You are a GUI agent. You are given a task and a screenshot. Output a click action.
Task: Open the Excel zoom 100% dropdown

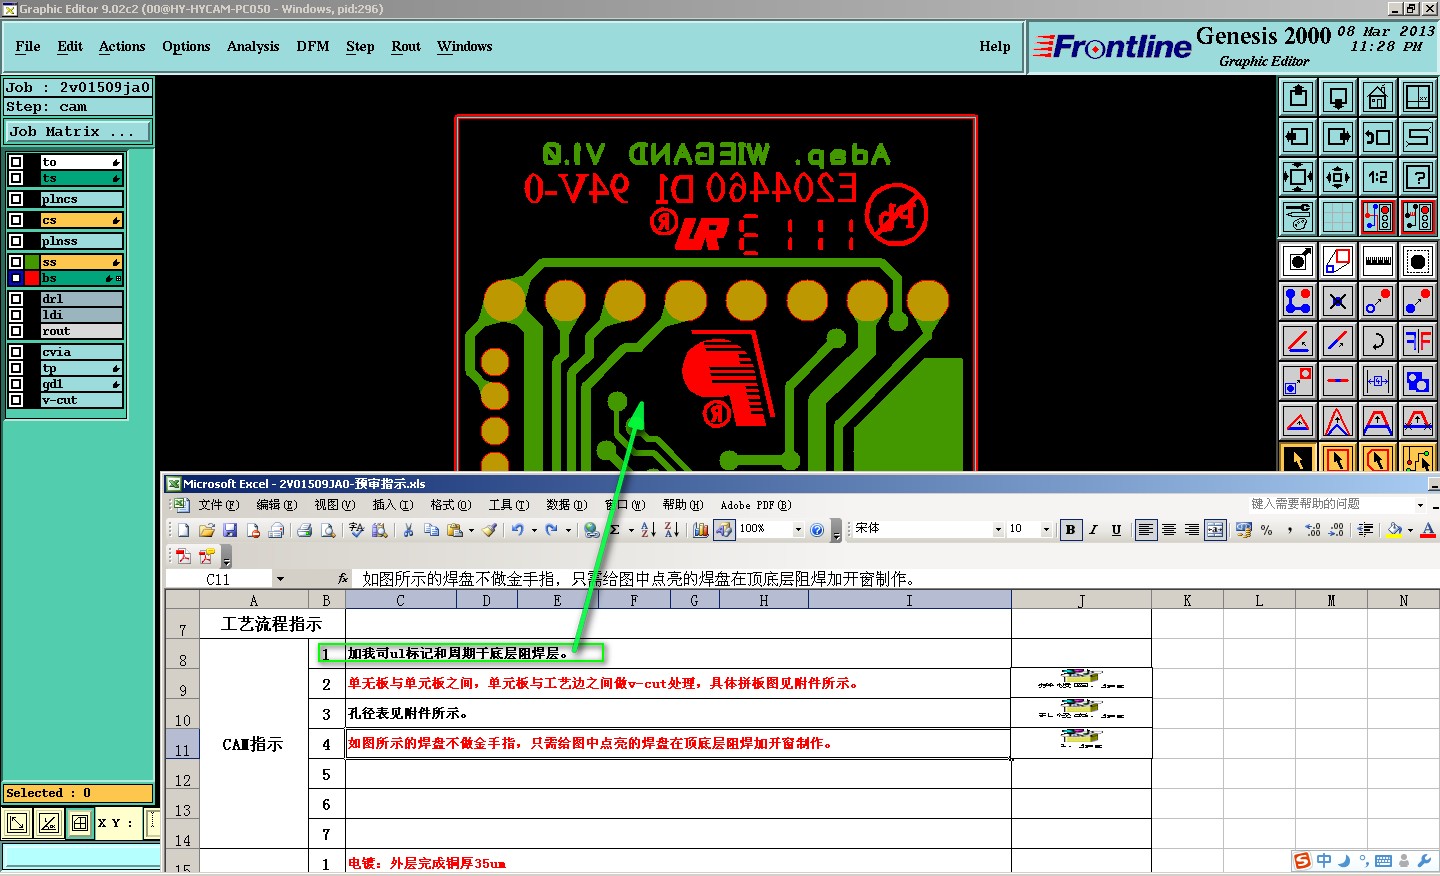click(797, 530)
